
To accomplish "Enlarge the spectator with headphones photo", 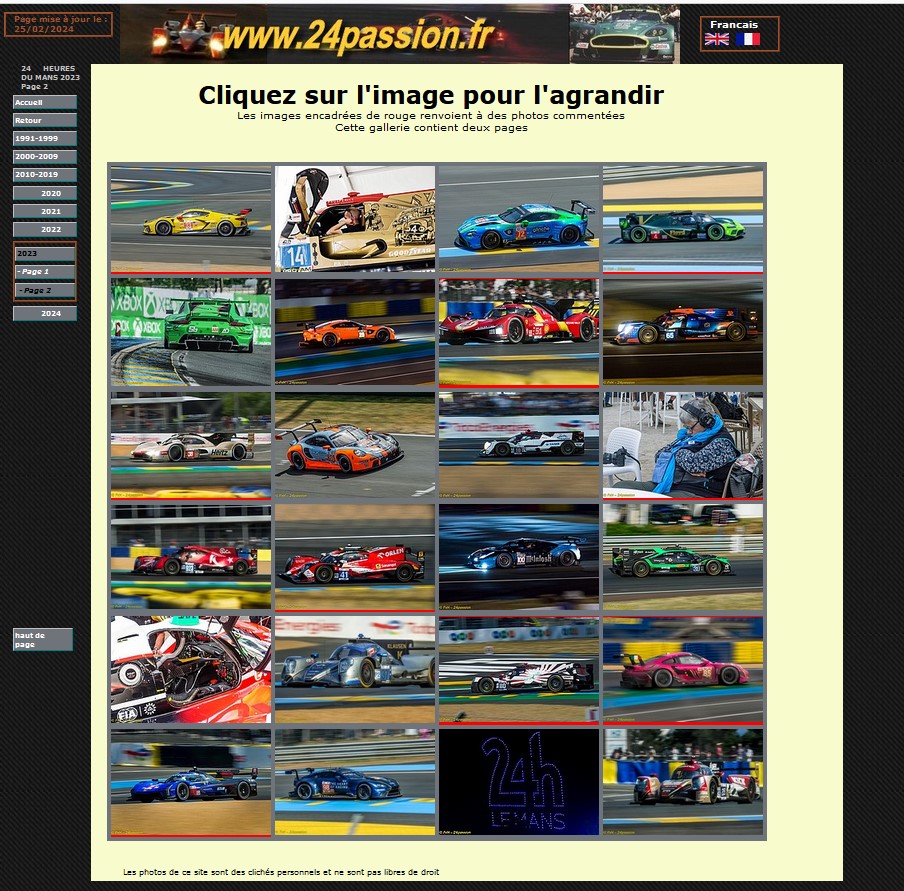I will click(683, 445).
